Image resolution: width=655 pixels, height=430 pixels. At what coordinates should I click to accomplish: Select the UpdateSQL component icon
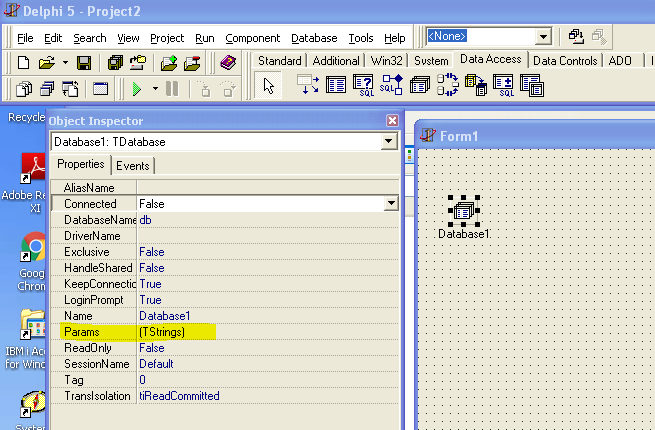pos(503,85)
